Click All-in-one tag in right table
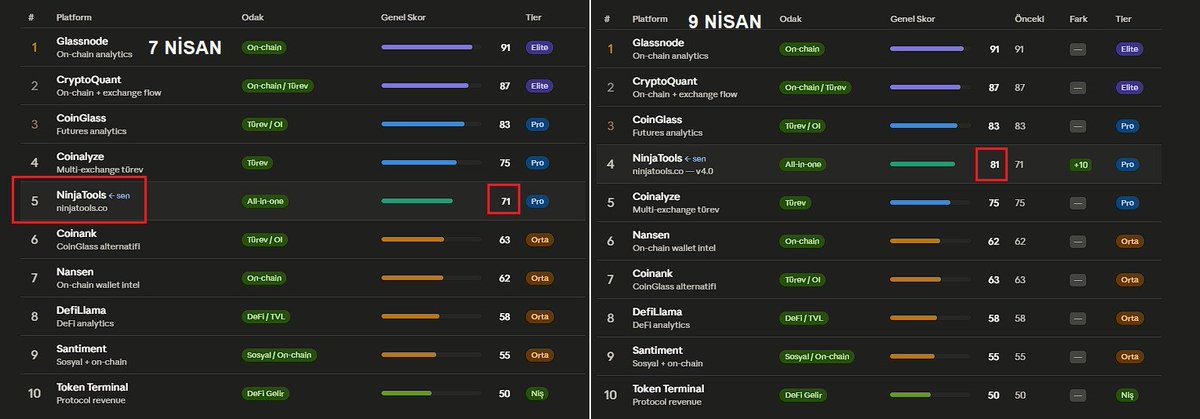The height and width of the screenshot is (419, 1200). [x=804, y=164]
